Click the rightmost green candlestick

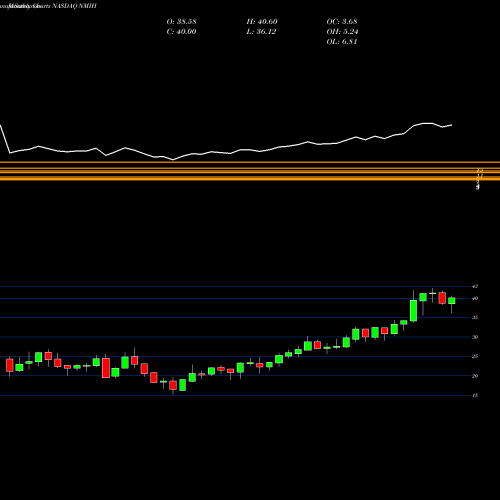452,301
